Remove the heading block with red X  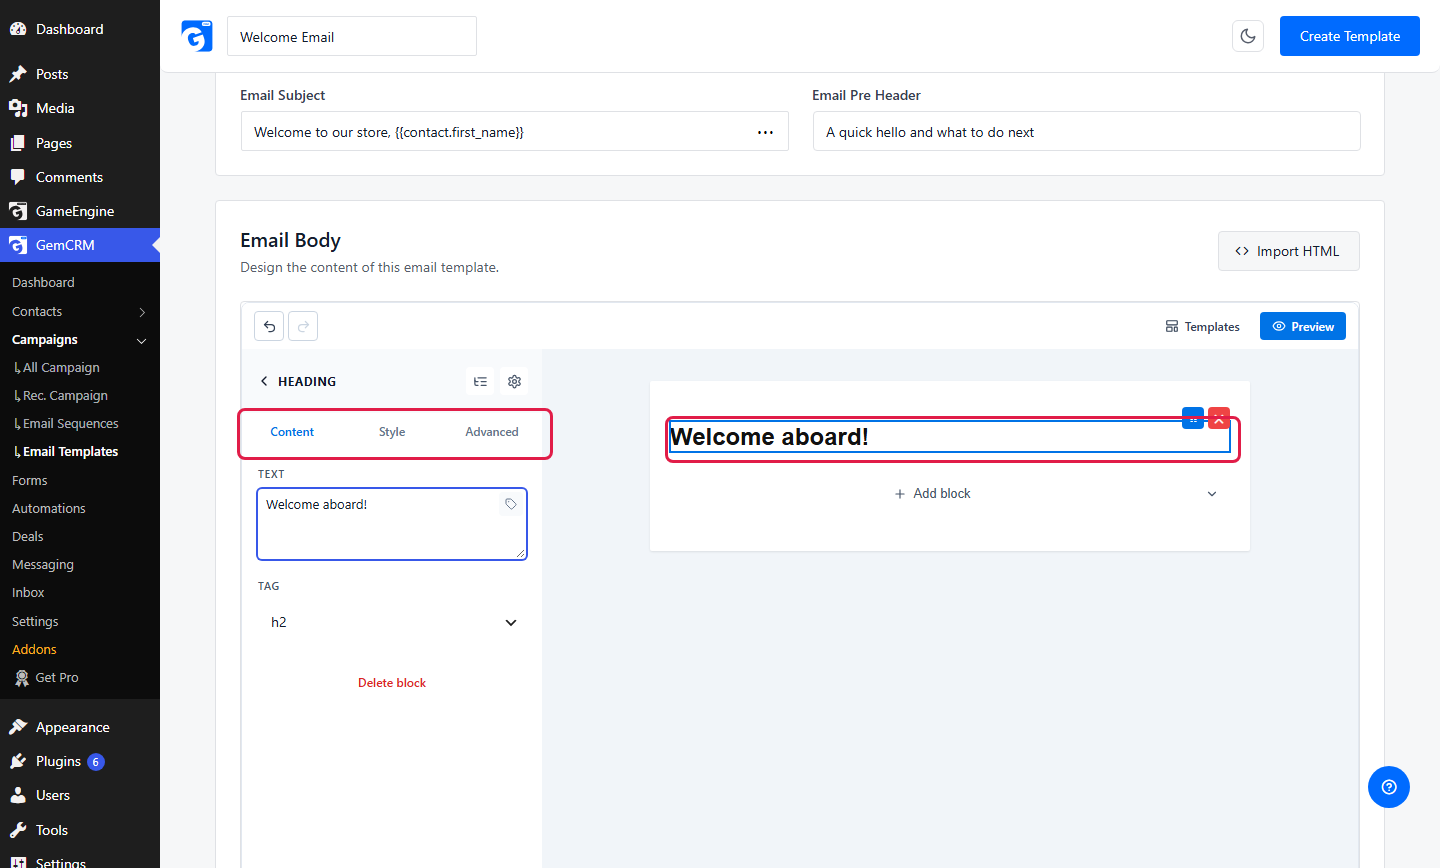click(x=1219, y=418)
